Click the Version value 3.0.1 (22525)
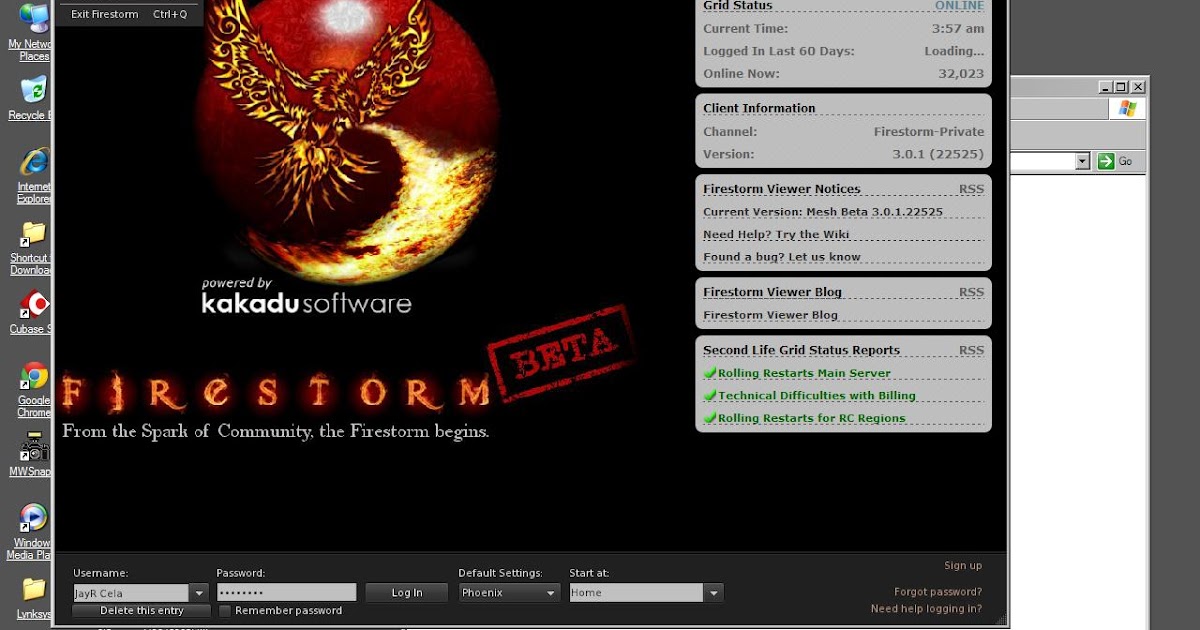The width and height of the screenshot is (1200, 630). tap(938, 154)
